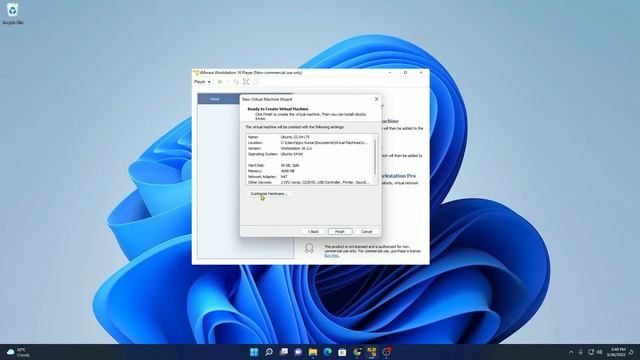Screen dimensions: 640x360
Task: Open the Windows Start menu
Action: 254,352
